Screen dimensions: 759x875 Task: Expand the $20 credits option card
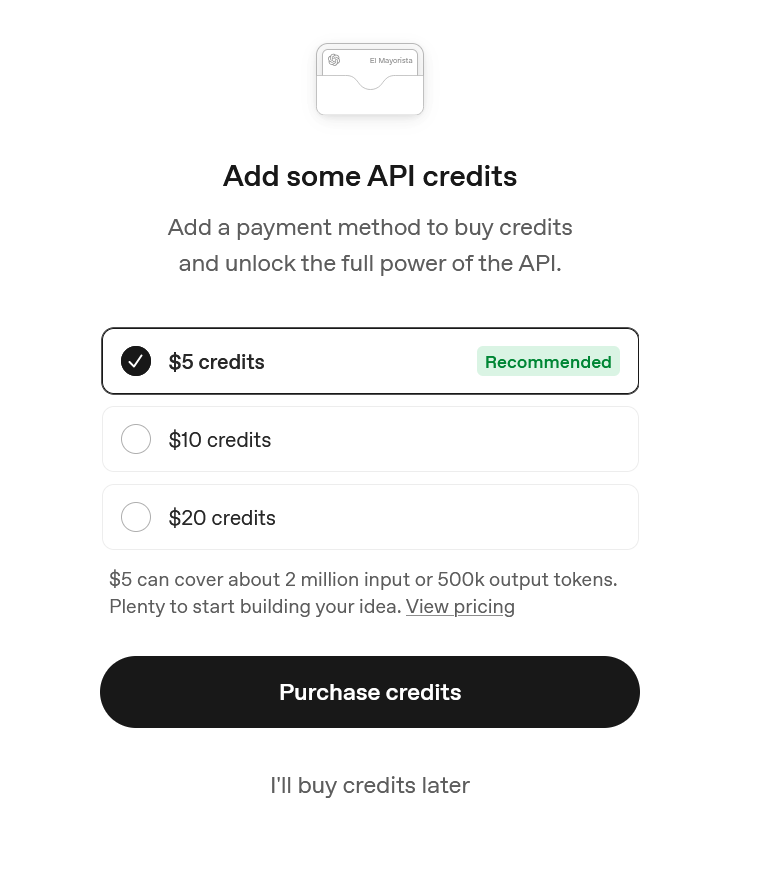click(370, 517)
